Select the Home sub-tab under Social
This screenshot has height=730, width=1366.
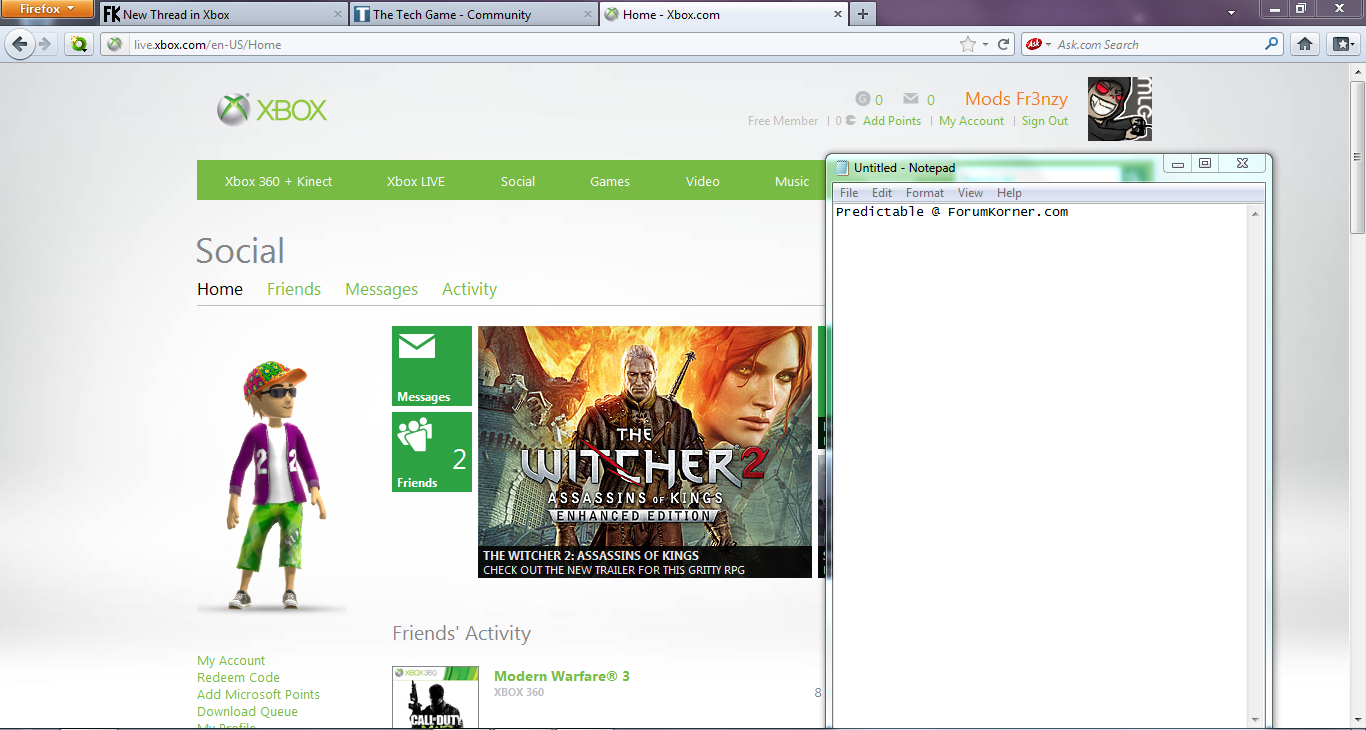click(x=220, y=289)
